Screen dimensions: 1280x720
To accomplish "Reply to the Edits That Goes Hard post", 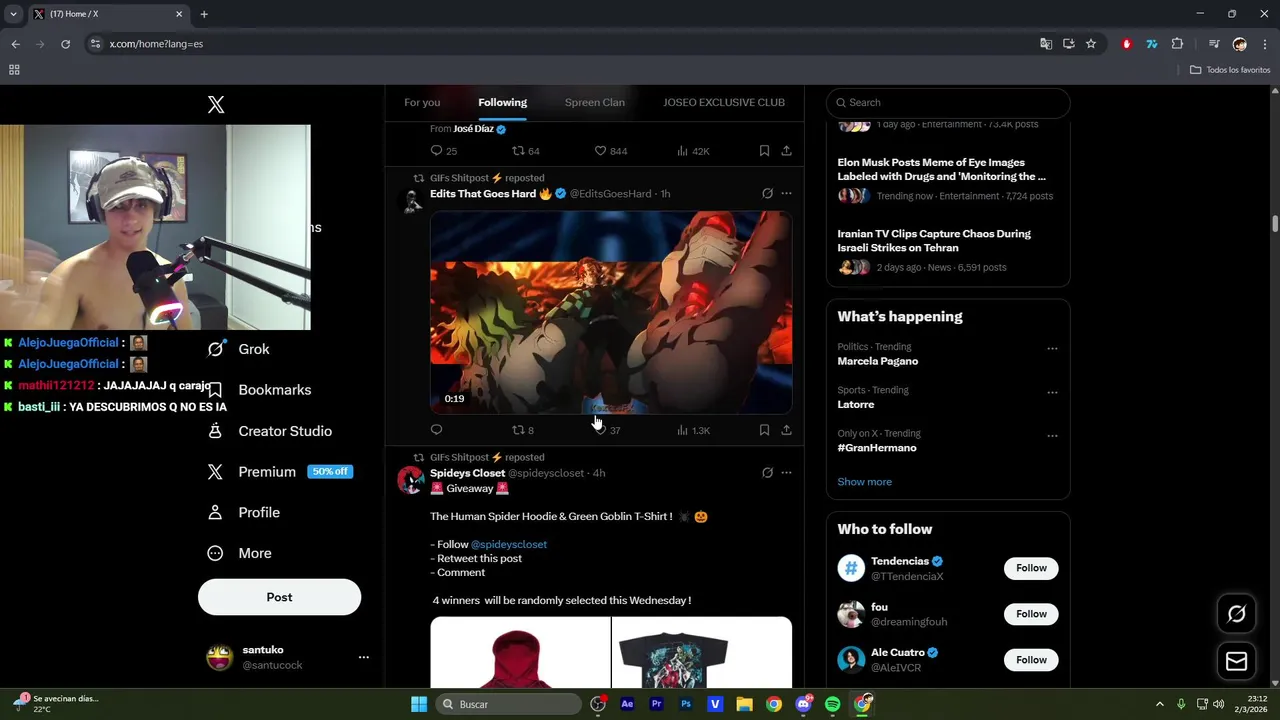I will [x=436, y=430].
